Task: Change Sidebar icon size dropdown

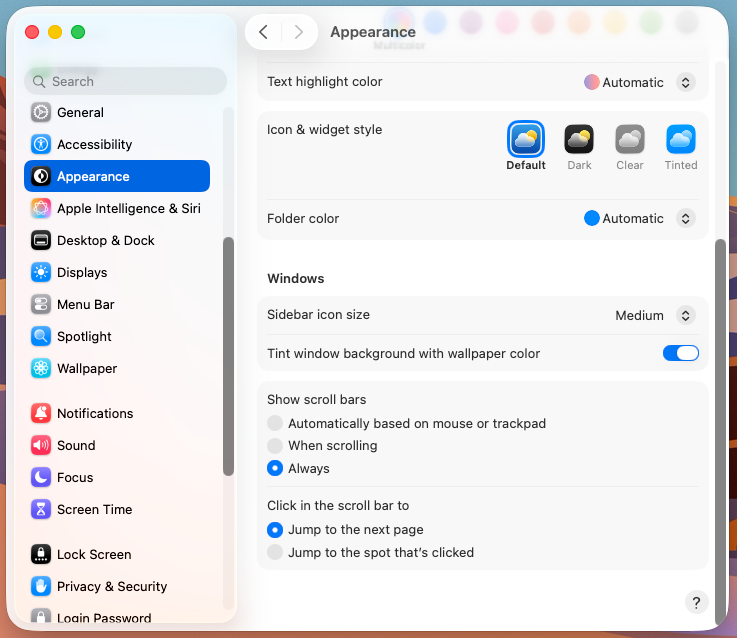Action: [x=685, y=315]
